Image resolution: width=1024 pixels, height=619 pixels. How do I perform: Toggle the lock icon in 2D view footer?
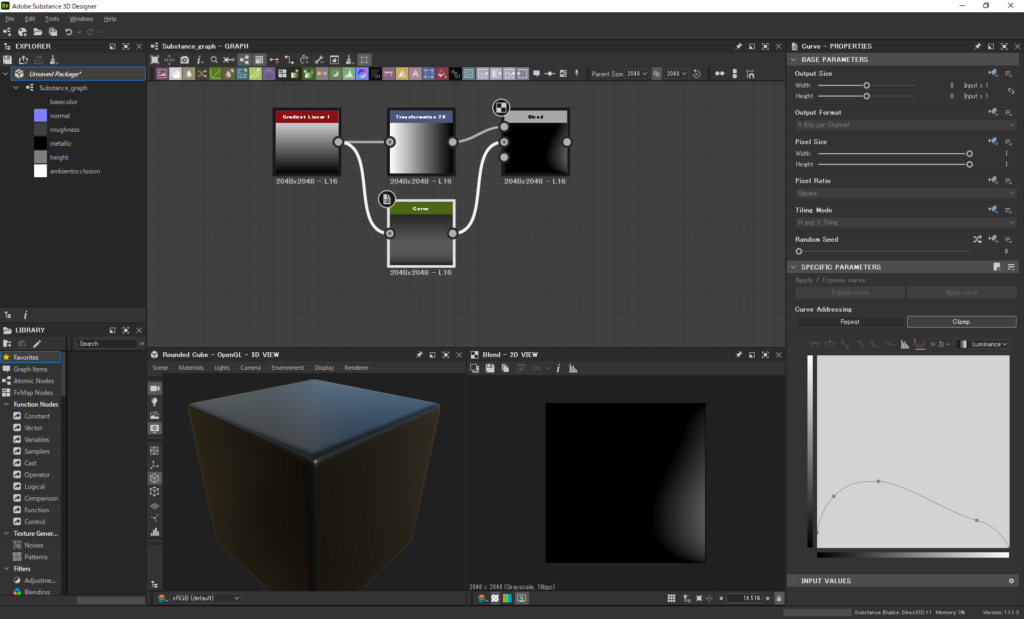pyautogui.click(x=778, y=598)
